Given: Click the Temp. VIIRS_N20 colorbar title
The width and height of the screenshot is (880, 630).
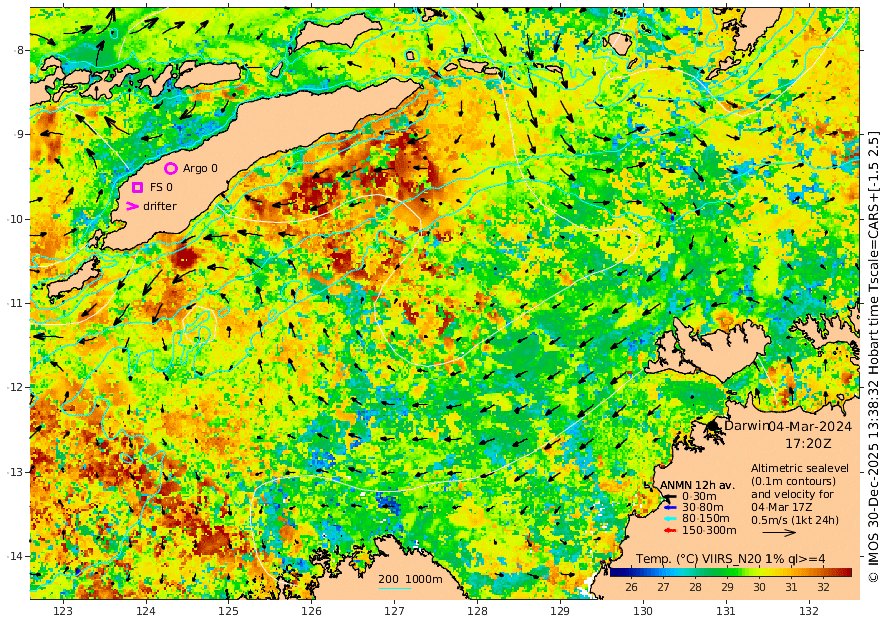Looking at the screenshot, I should (x=730, y=558).
